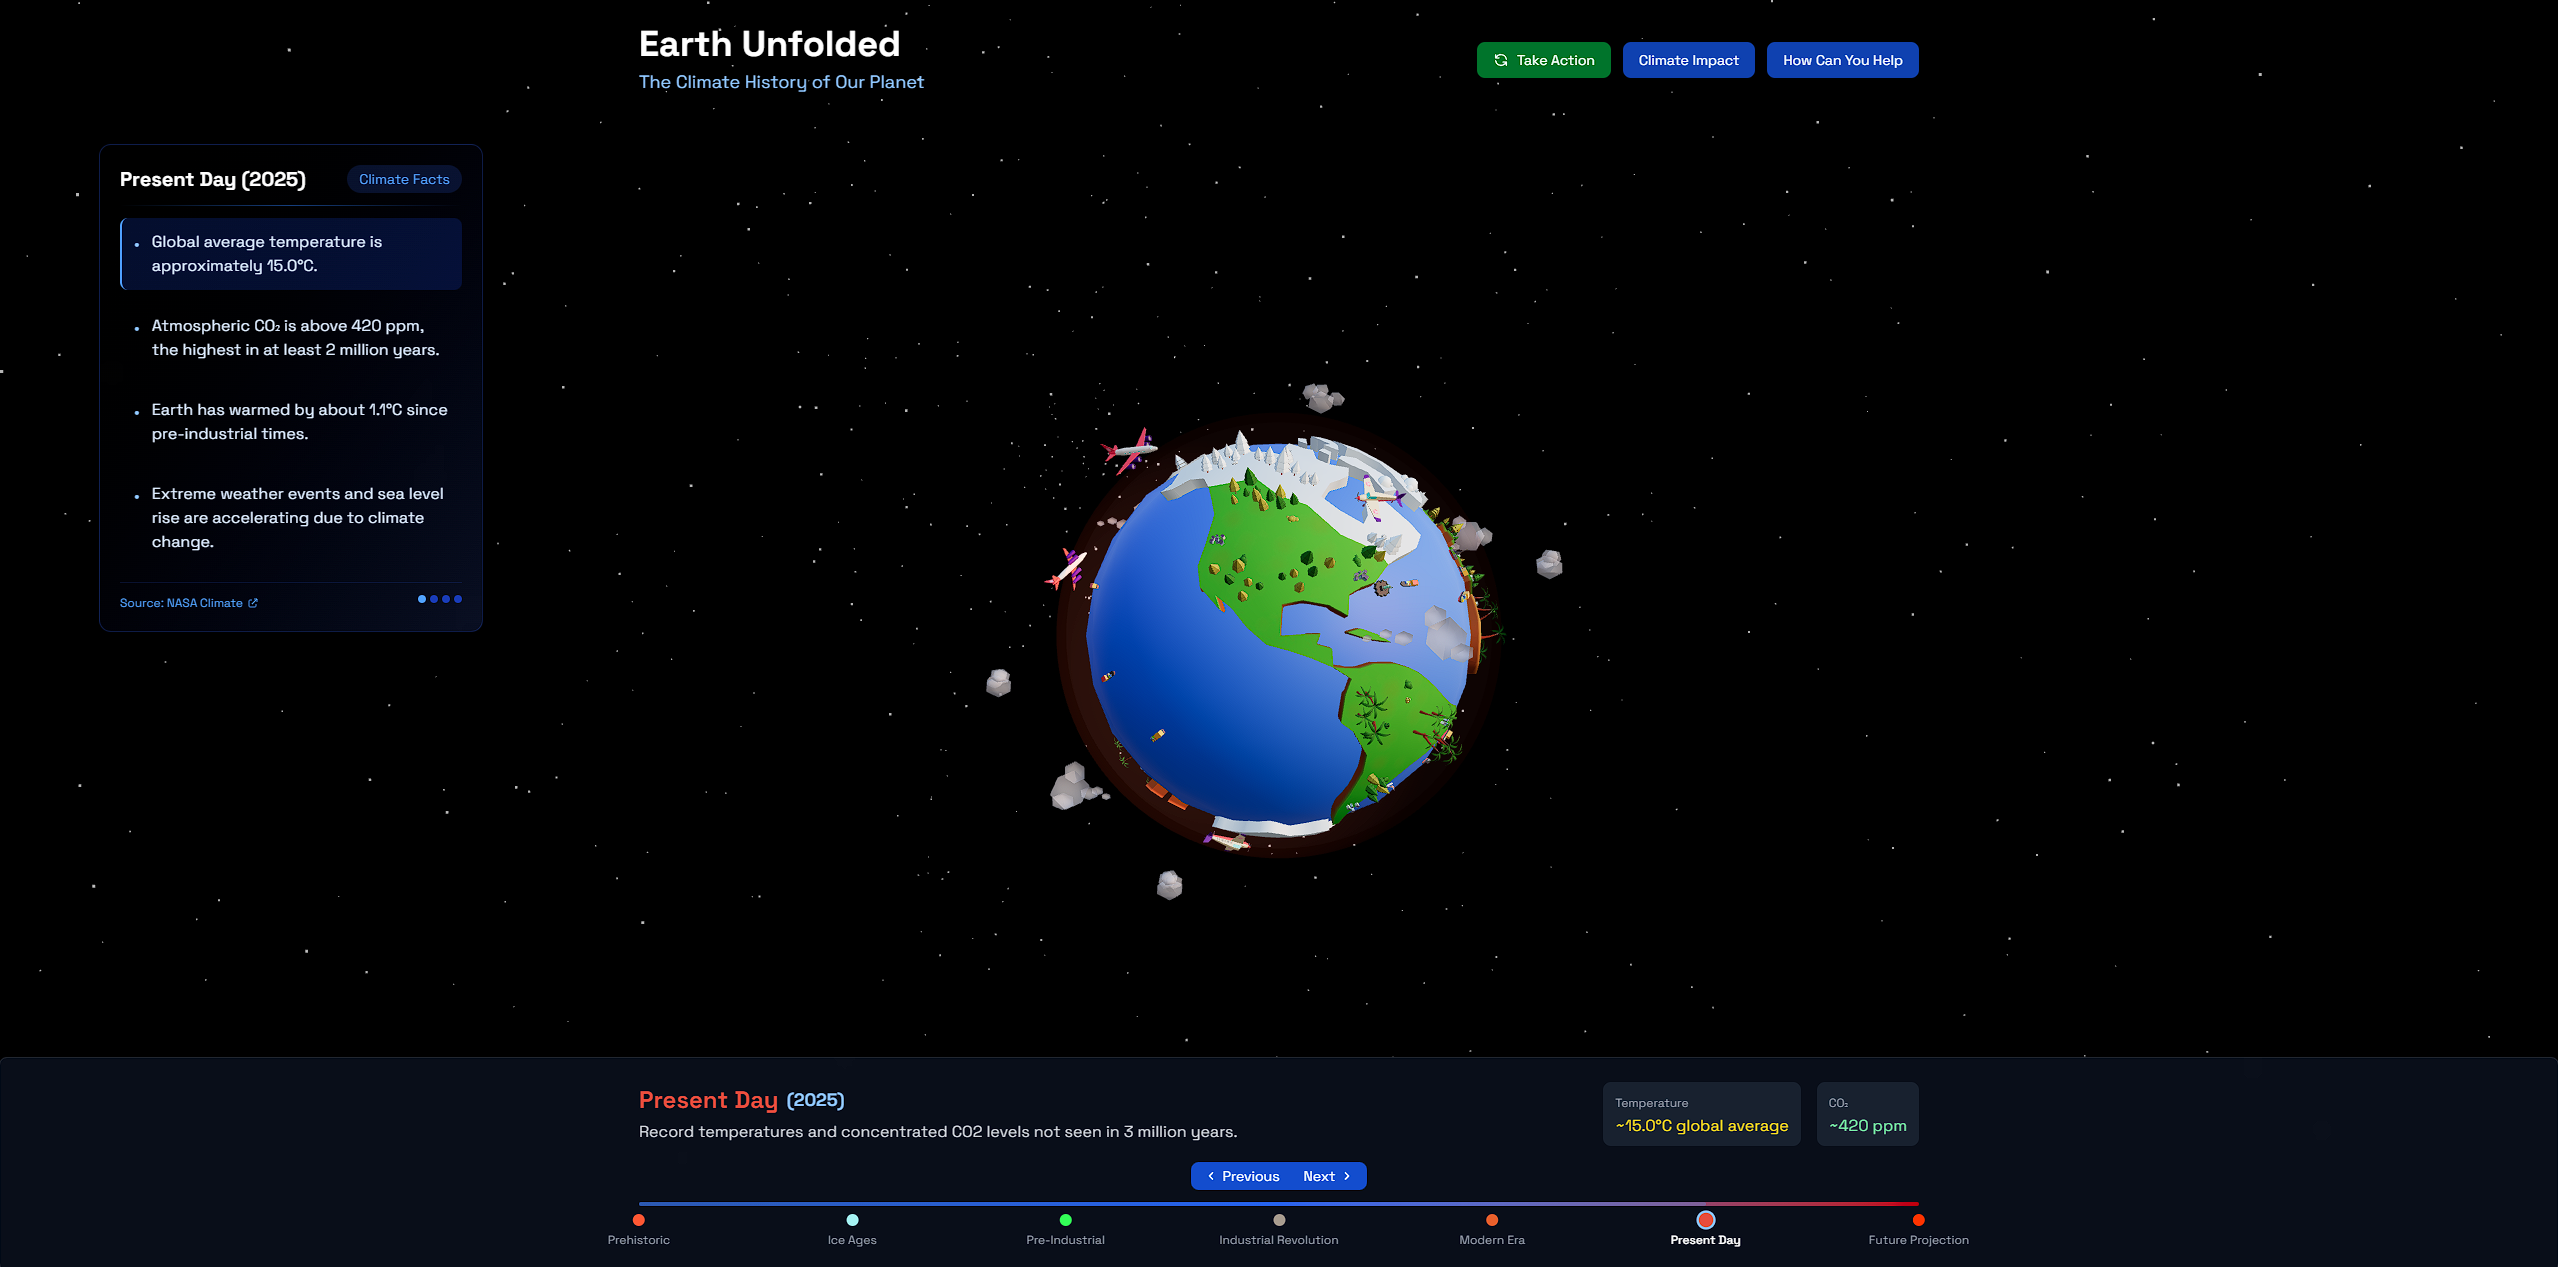This screenshot has width=2558, height=1267.
Task: Click the pink airplane above the globe
Action: click(x=1130, y=449)
